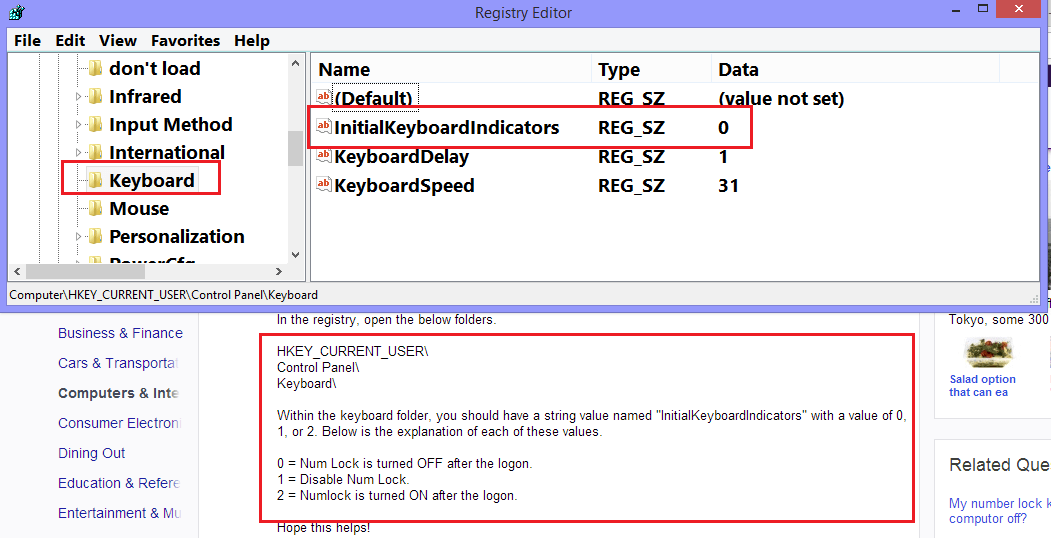Viewport: 1051px width, 538px height.
Task: Click the don't load folder icon
Action: click(x=95, y=69)
